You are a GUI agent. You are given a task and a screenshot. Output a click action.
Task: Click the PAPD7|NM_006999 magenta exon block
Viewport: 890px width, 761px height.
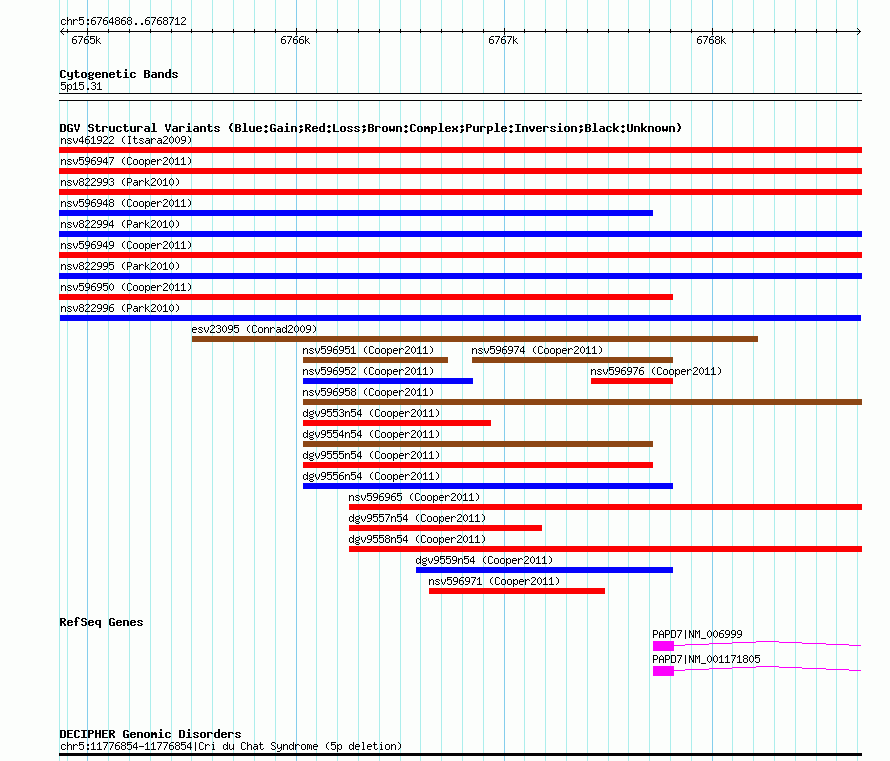point(663,646)
